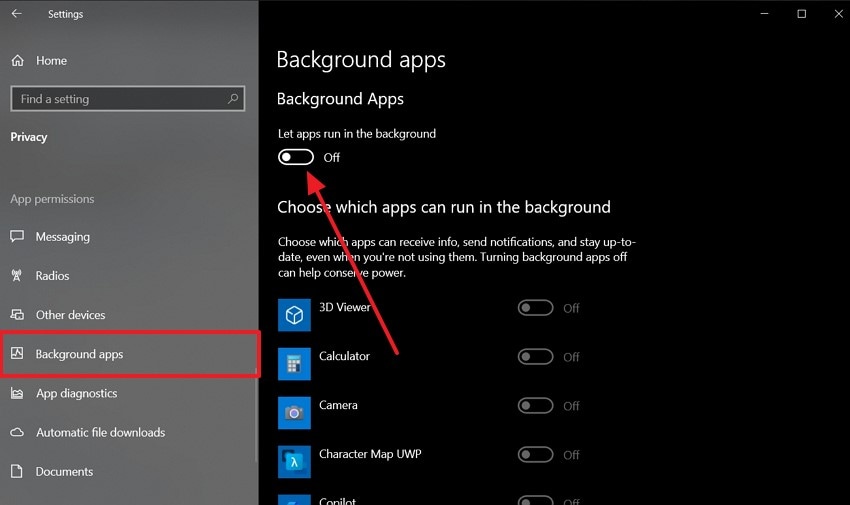Image resolution: width=850 pixels, height=505 pixels.
Task: Select Other devices in sidebar
Action: click(70, 315)
